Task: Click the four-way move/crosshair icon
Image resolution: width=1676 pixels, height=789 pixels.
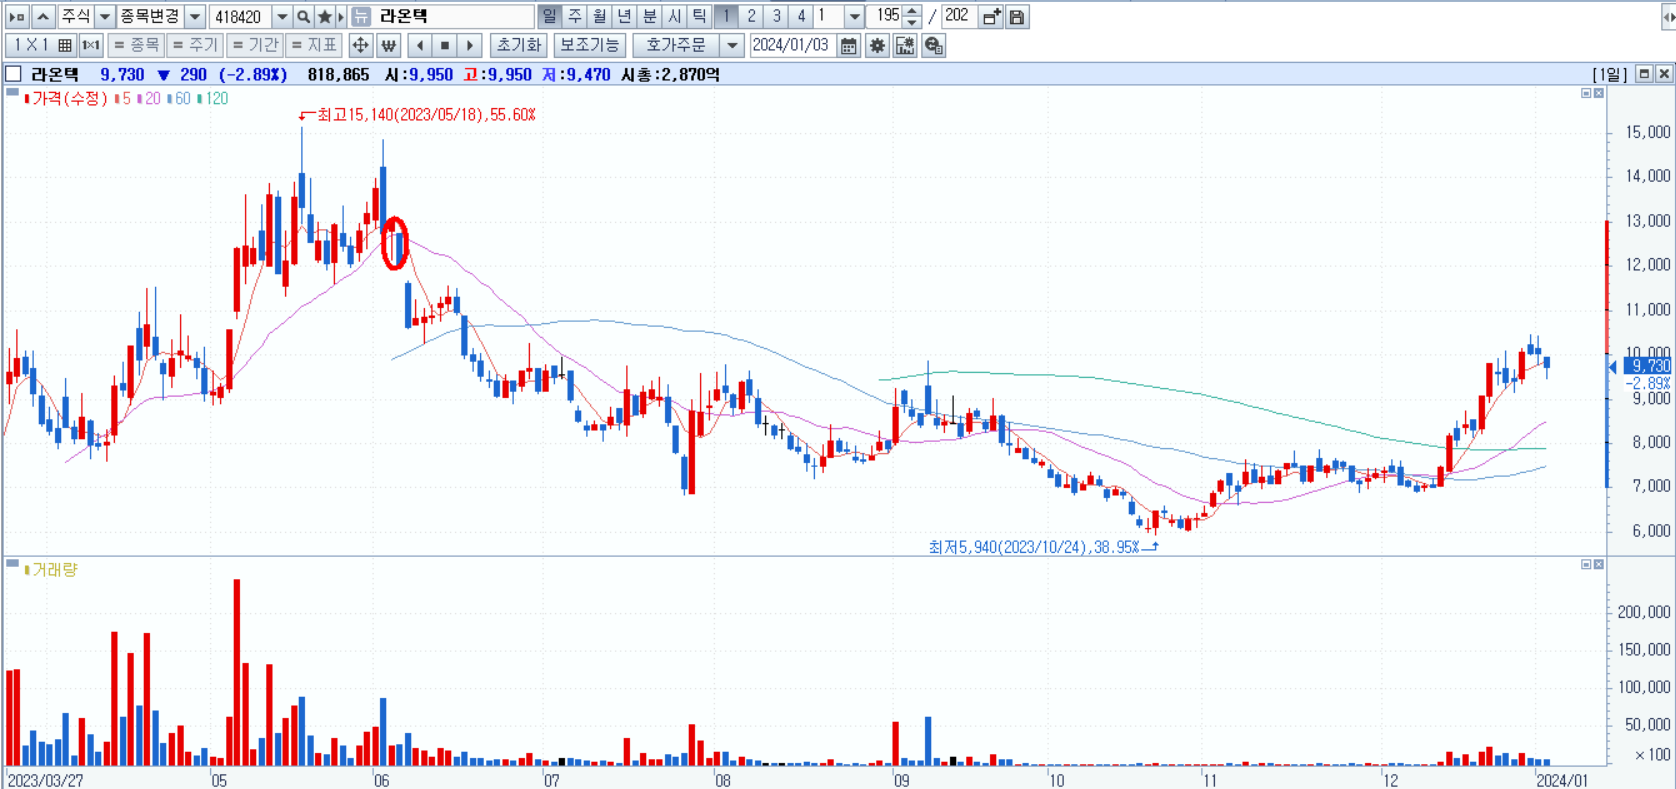Action: [x=360, y=45]
